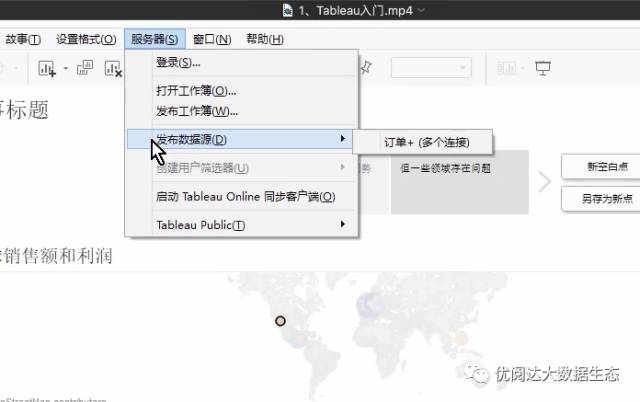
Task: Click the pin (fix axis) toolbar icon
Action: coord(365,68)
